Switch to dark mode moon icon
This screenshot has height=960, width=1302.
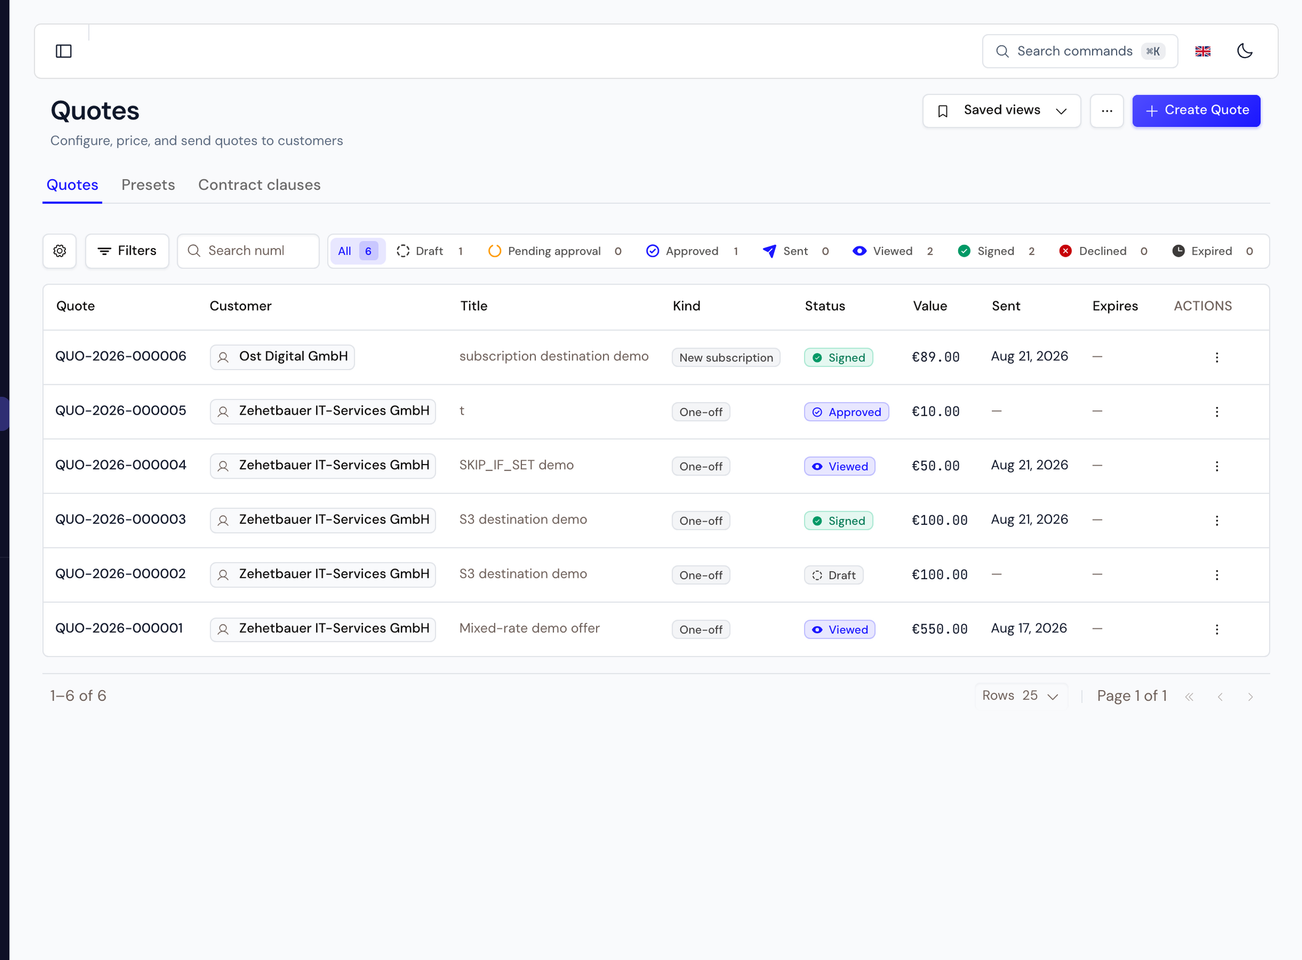pos(1245,51)
